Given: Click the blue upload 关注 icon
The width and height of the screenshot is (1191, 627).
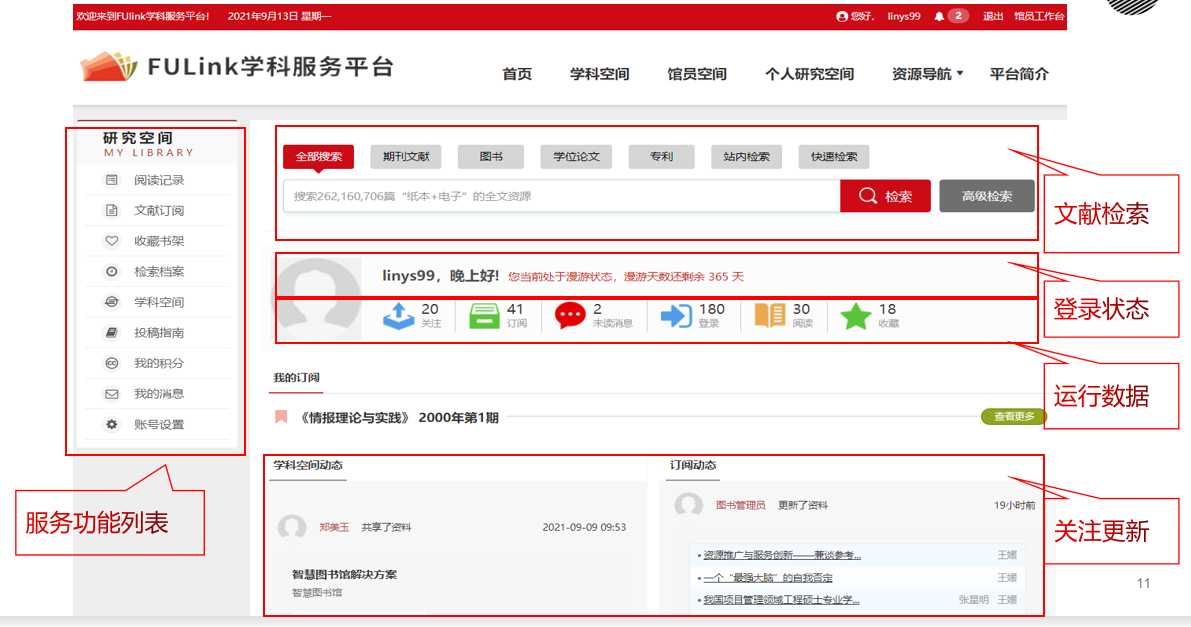Looking at the screenshot, I should click(x=399, y=315).
